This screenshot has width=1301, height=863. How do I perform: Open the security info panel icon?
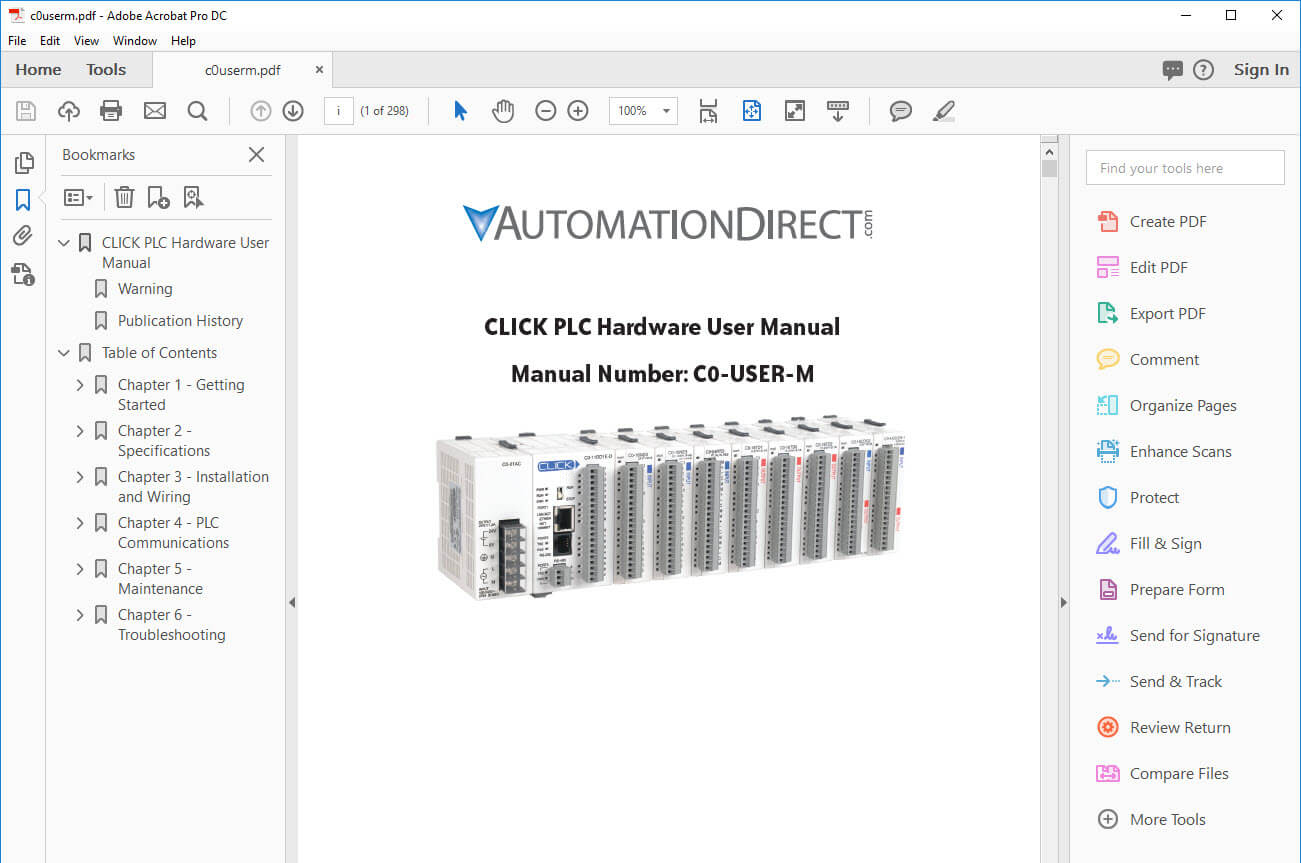(x=23, y=273)
